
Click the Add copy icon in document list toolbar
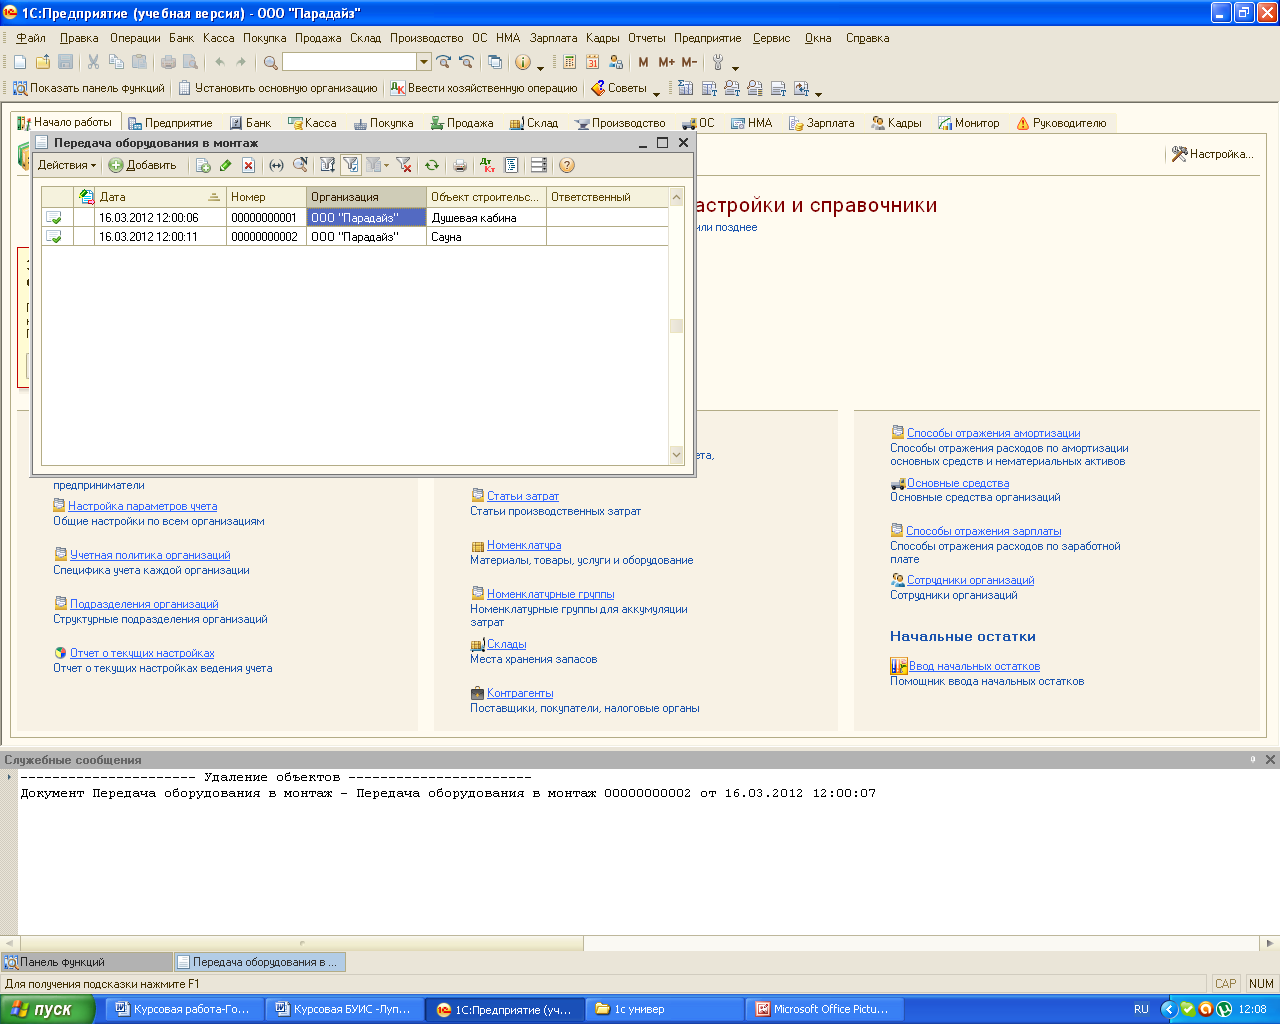coord(203,166)
